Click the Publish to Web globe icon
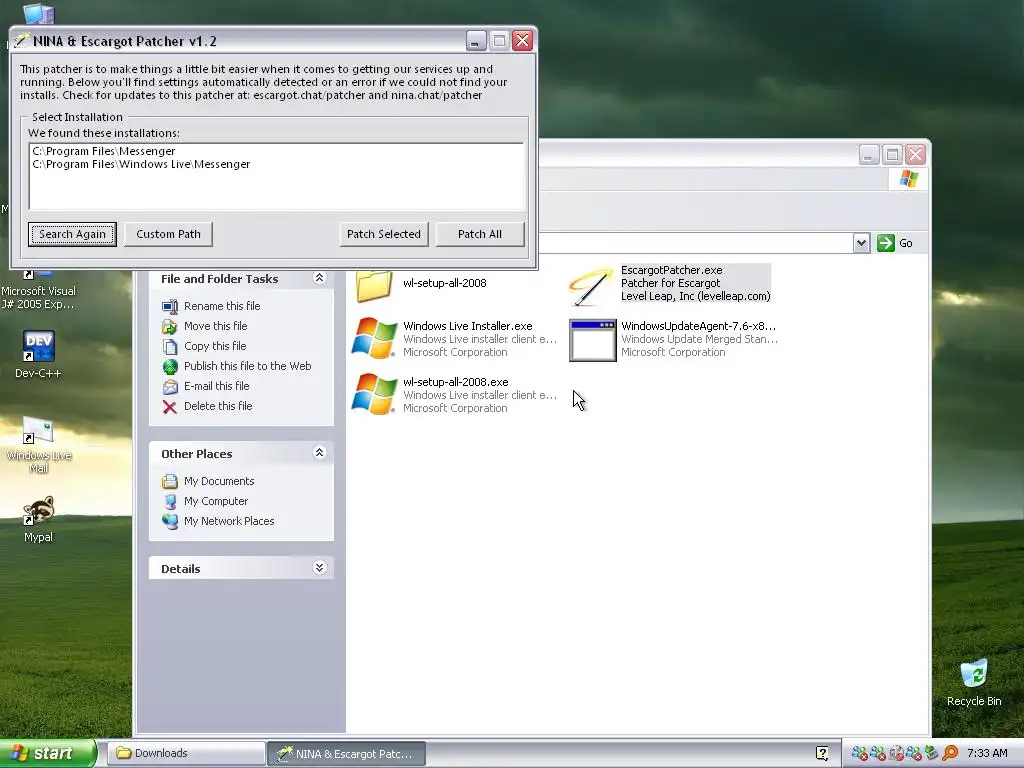This screenshot has width=1024, height=768. pos(170,366)
